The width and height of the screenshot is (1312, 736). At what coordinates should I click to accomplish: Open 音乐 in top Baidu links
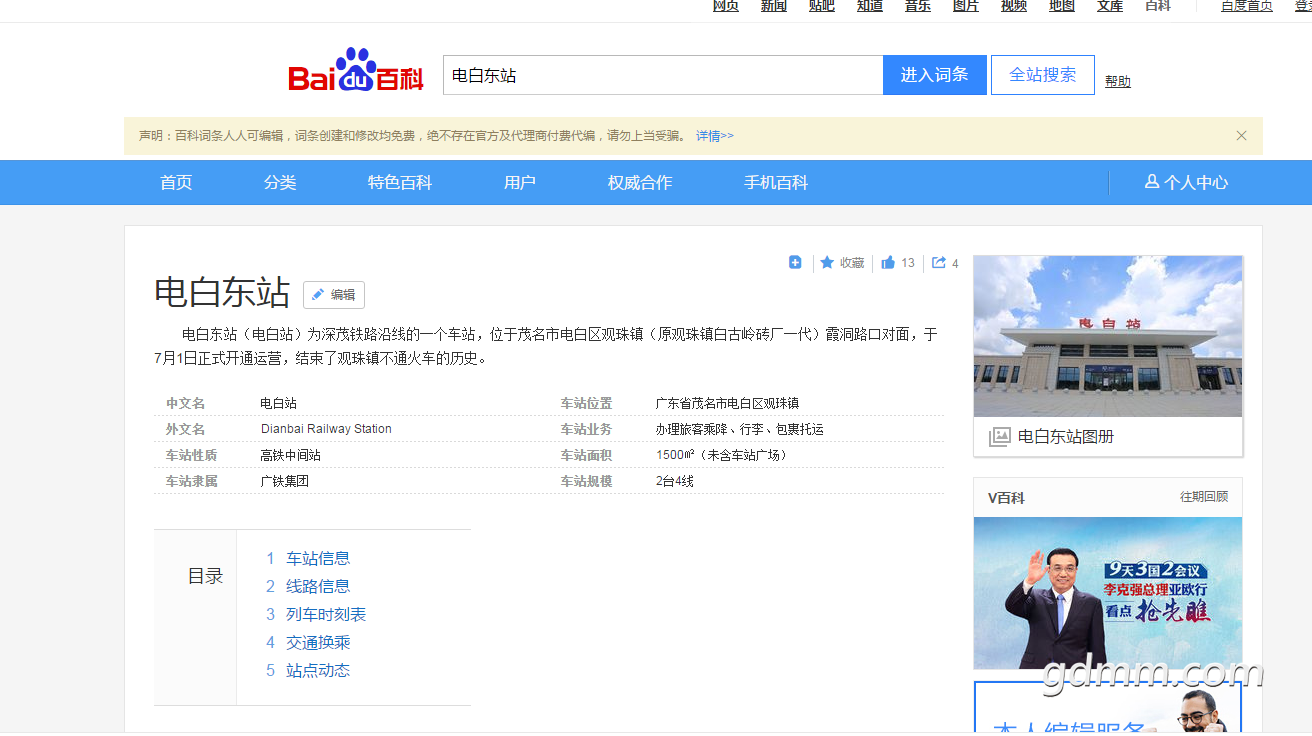pos(918,6)
